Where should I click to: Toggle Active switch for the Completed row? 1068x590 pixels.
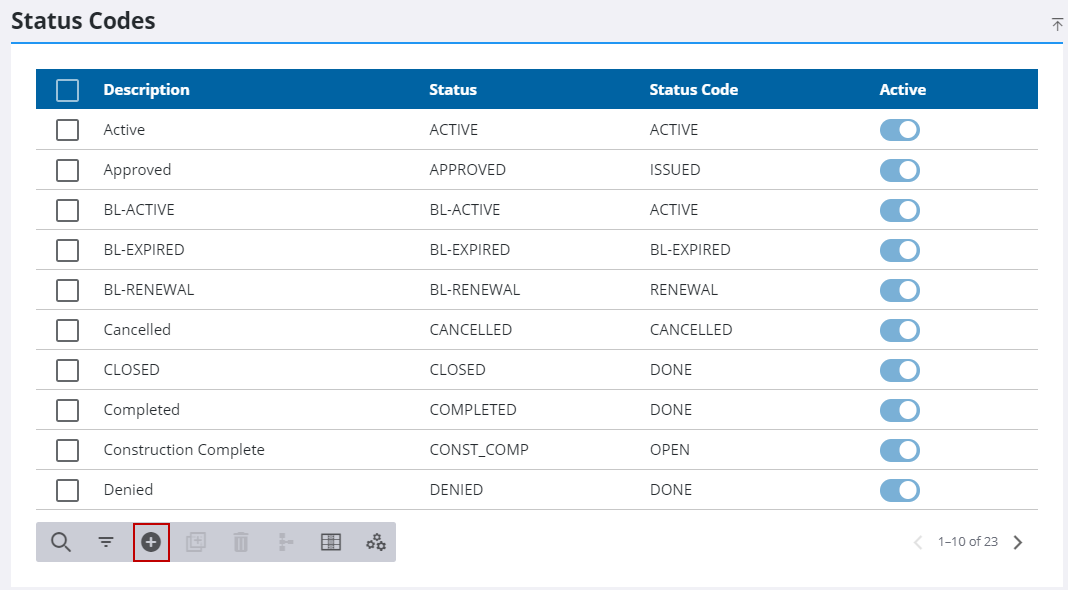point(899,410)
